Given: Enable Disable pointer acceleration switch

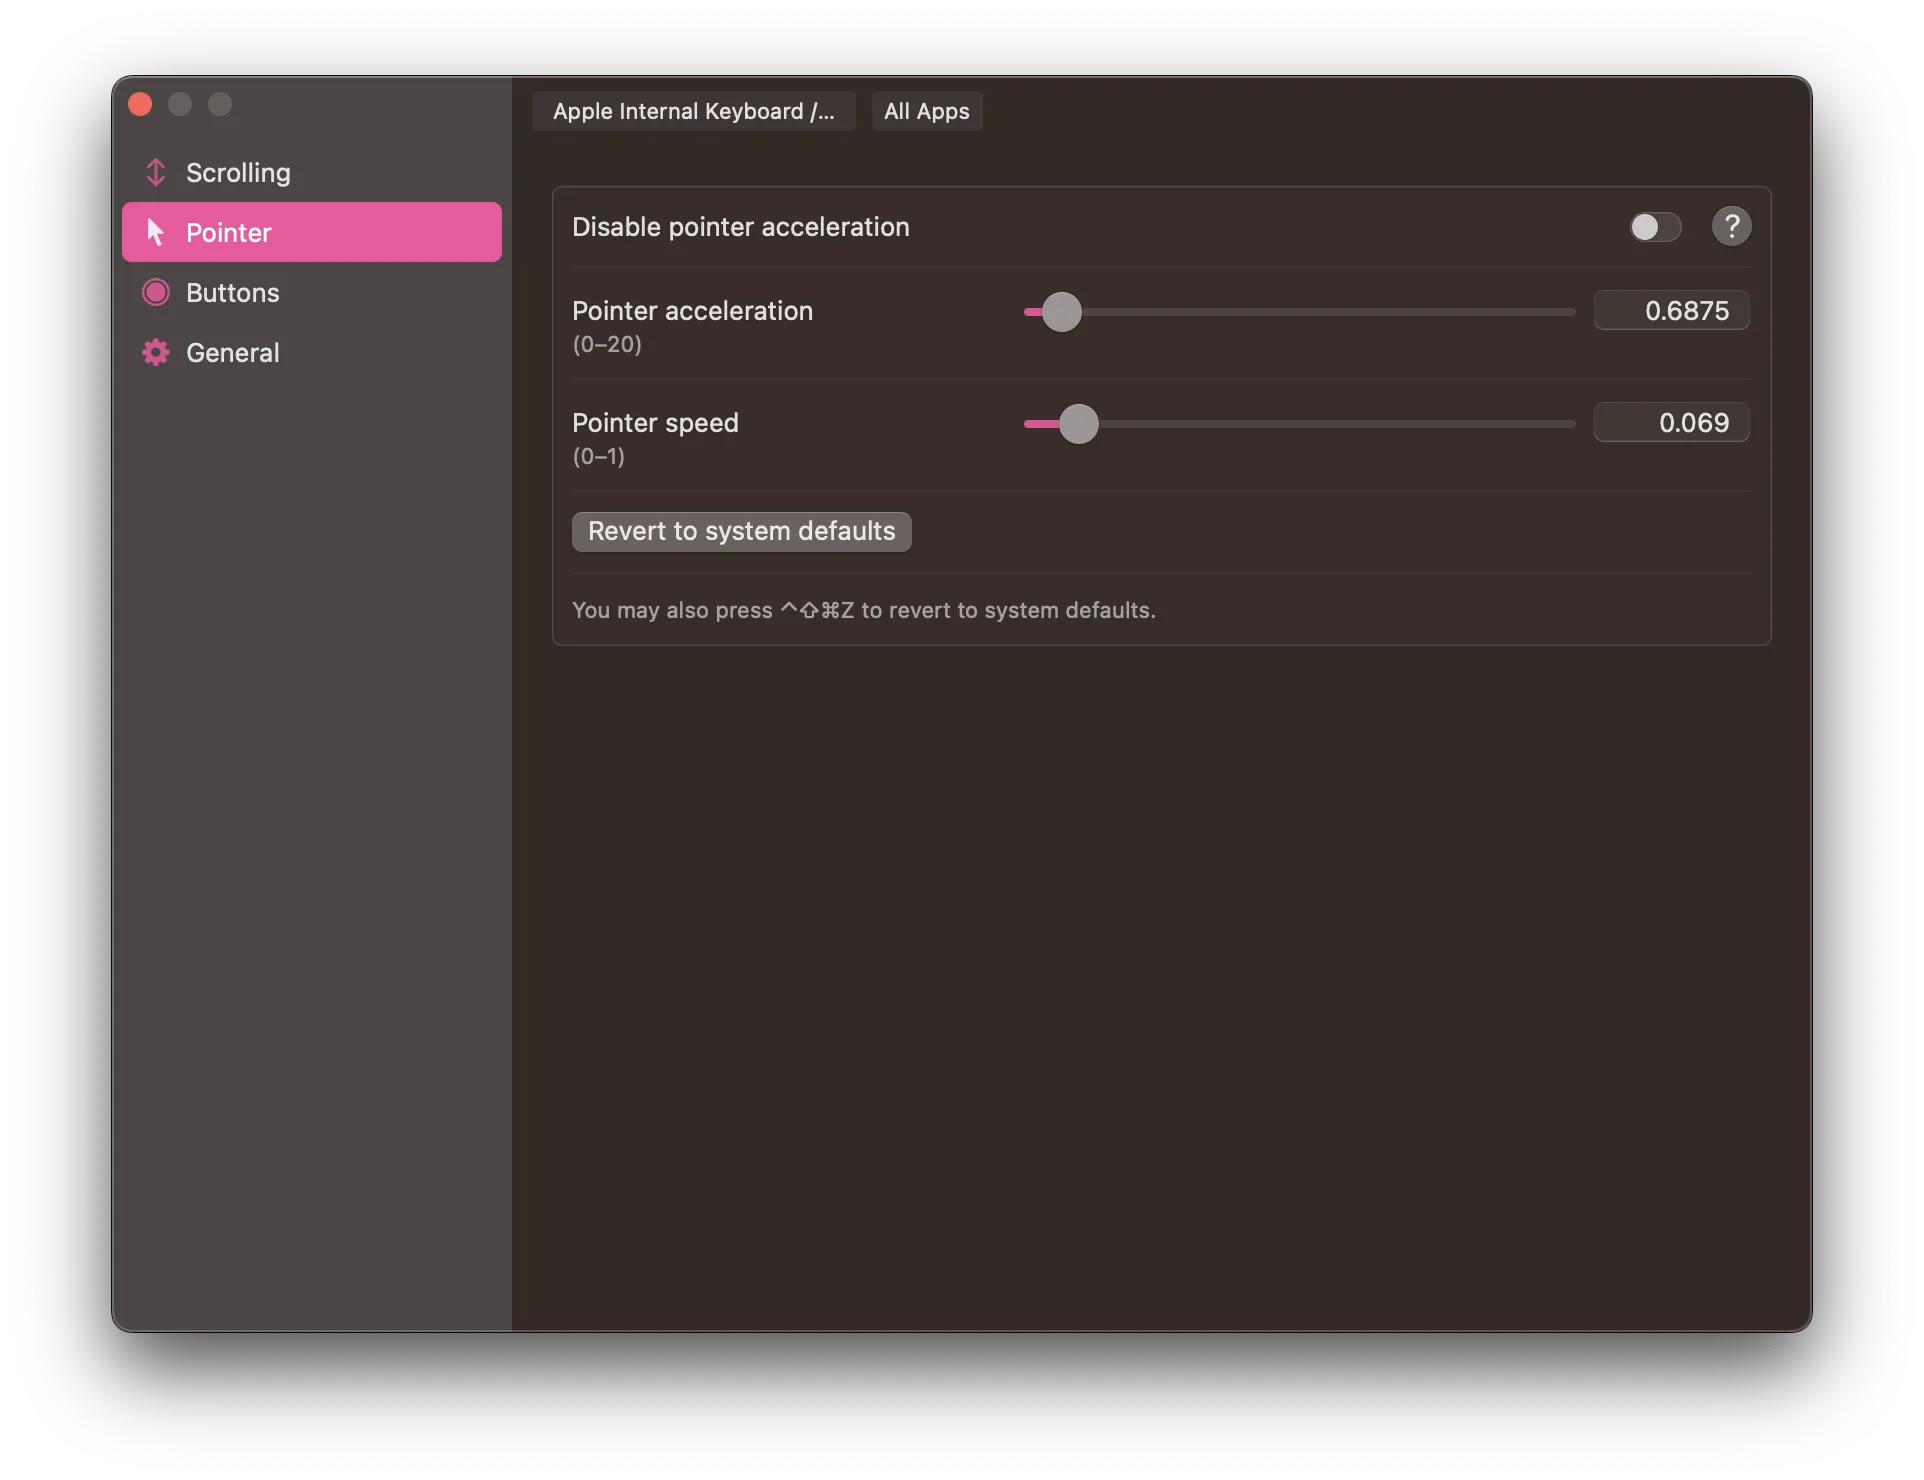Looking at the screenshot, I should point(1654,227).
